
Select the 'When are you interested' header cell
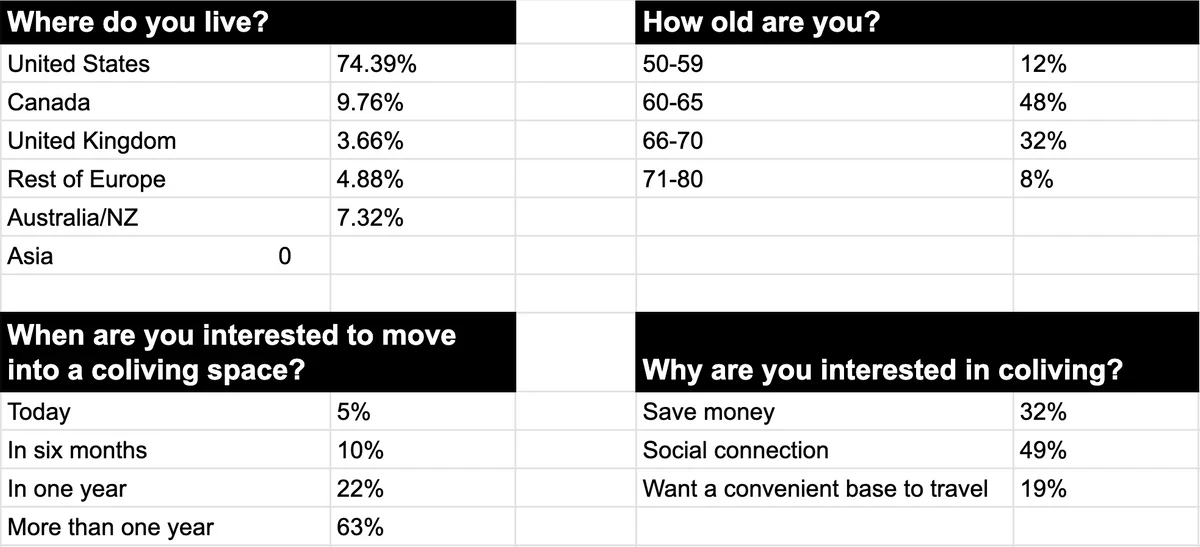pyautogui.click(x=258, y=352)
